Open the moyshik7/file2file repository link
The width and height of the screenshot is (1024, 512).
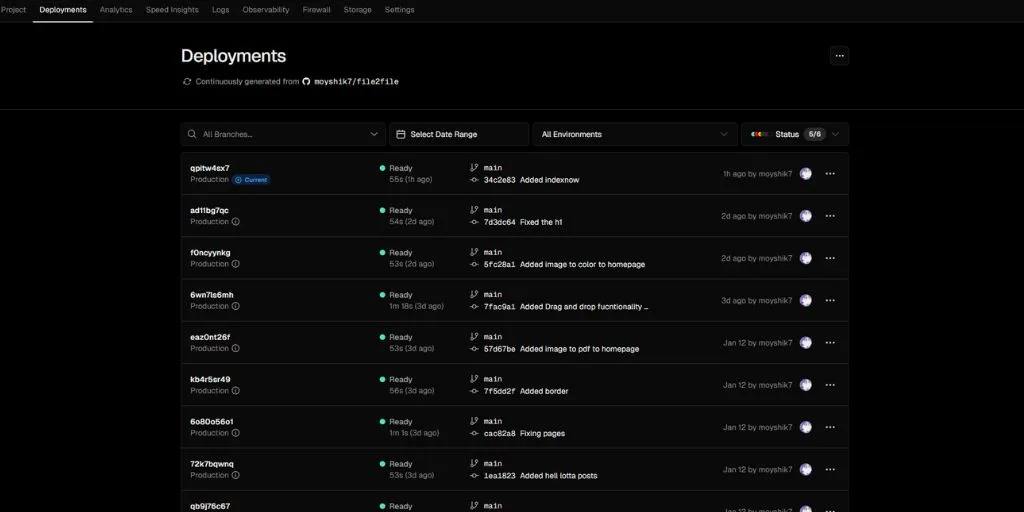[x=356, y=82]
